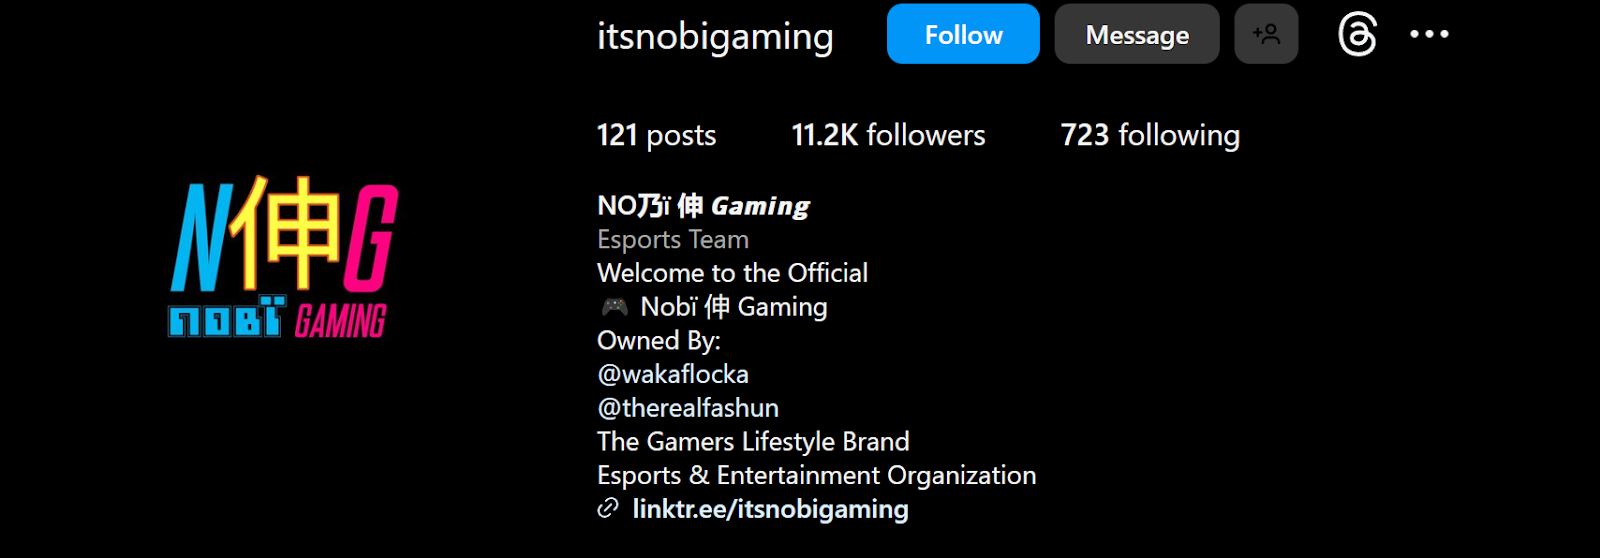Click the Nobi Gaming profile picture
The height and width of the screenshot is (558, 1600).
284,258
